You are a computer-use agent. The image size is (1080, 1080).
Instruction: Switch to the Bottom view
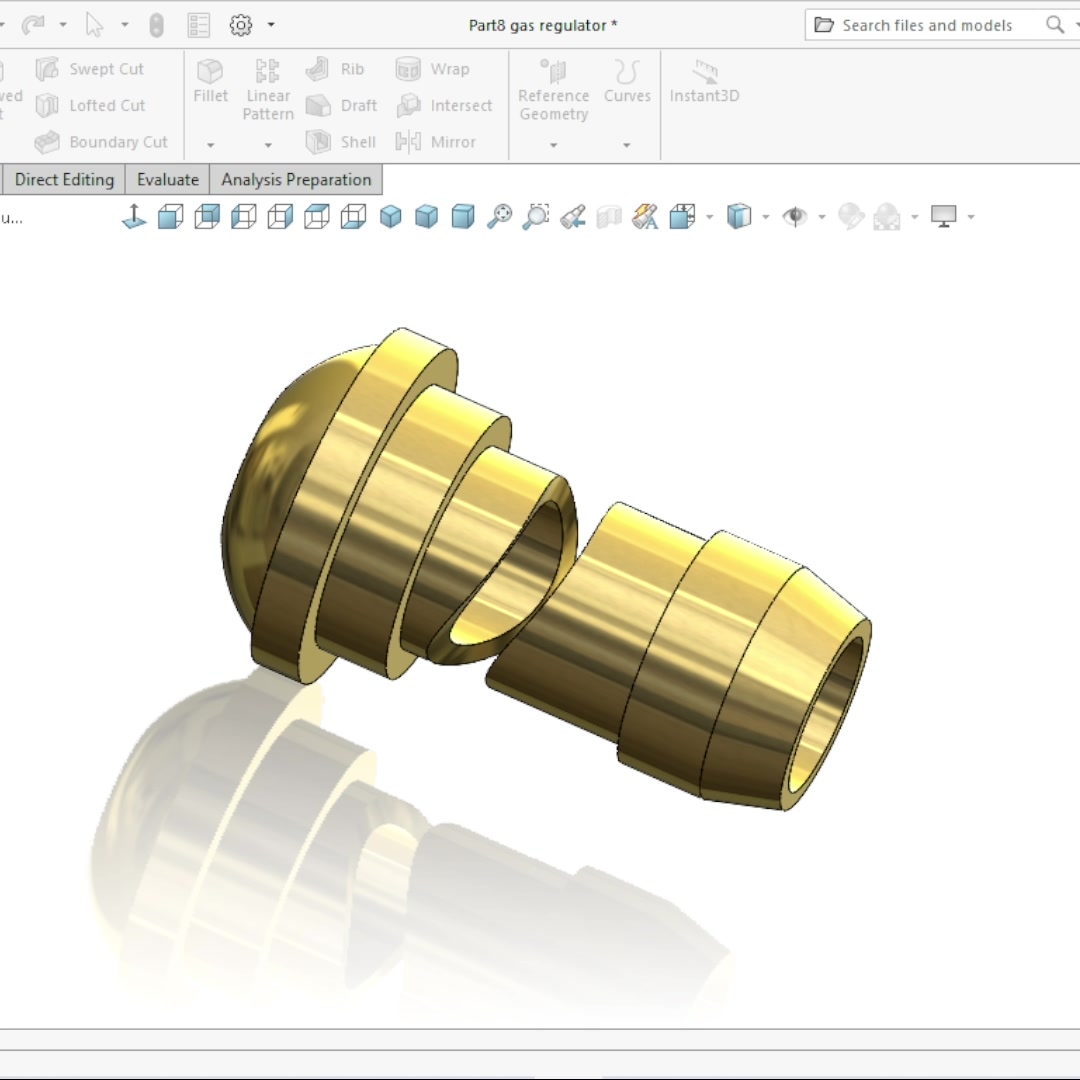353,216
